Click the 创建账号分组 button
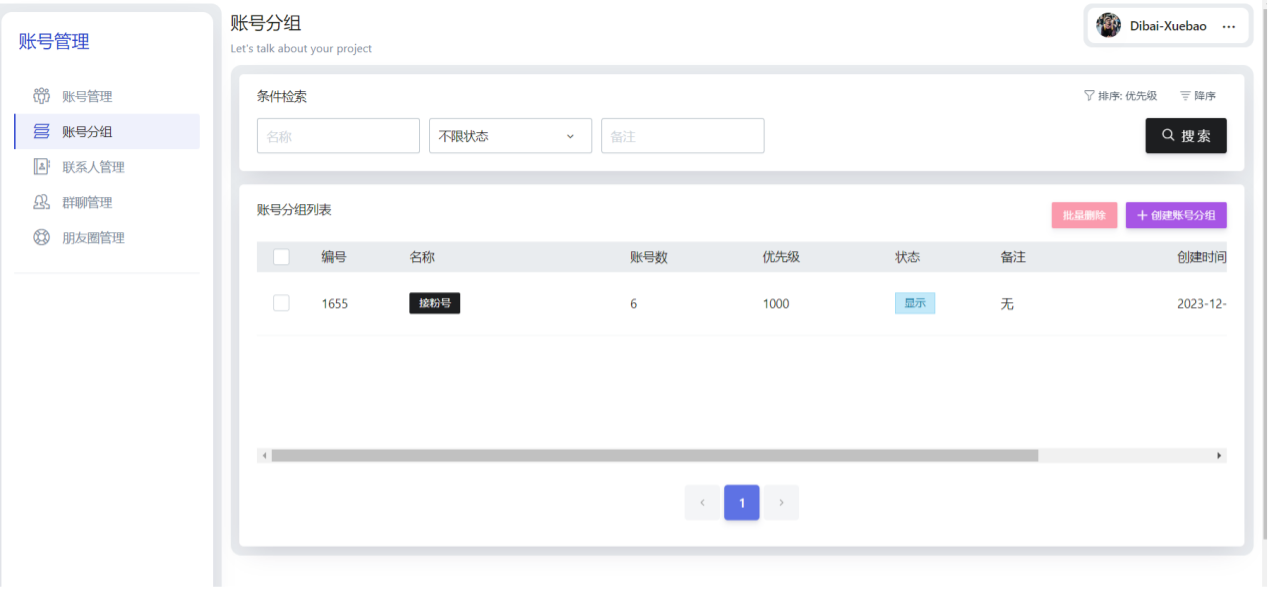This screenshot has width=1271, height=589. [x=1175, y=215]
